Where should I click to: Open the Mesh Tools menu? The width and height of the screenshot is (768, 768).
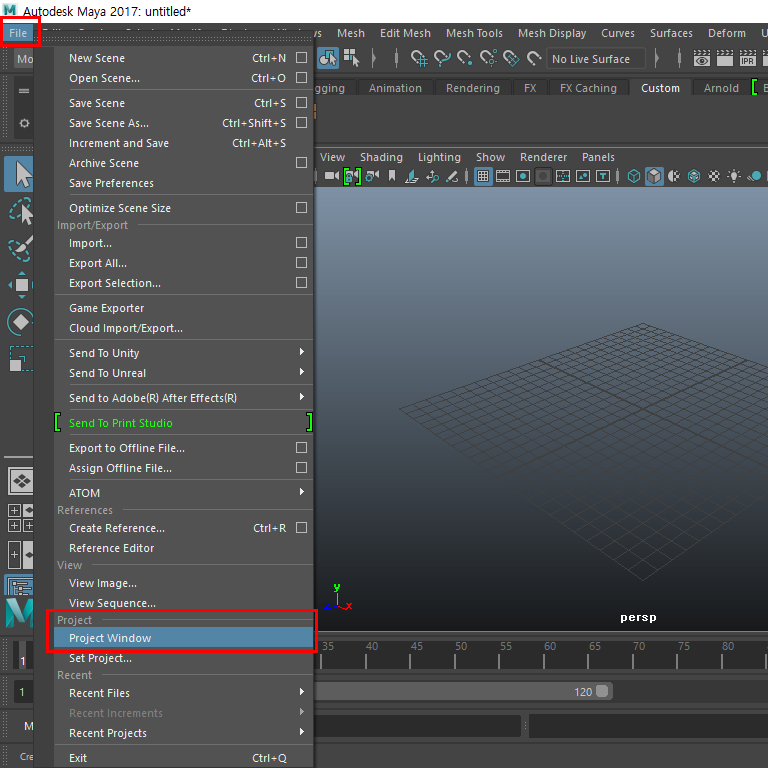(x=474, y=33)
